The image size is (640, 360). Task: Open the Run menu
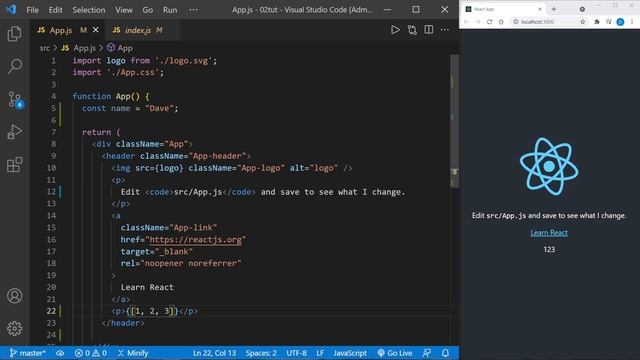[x=170, y=10]
